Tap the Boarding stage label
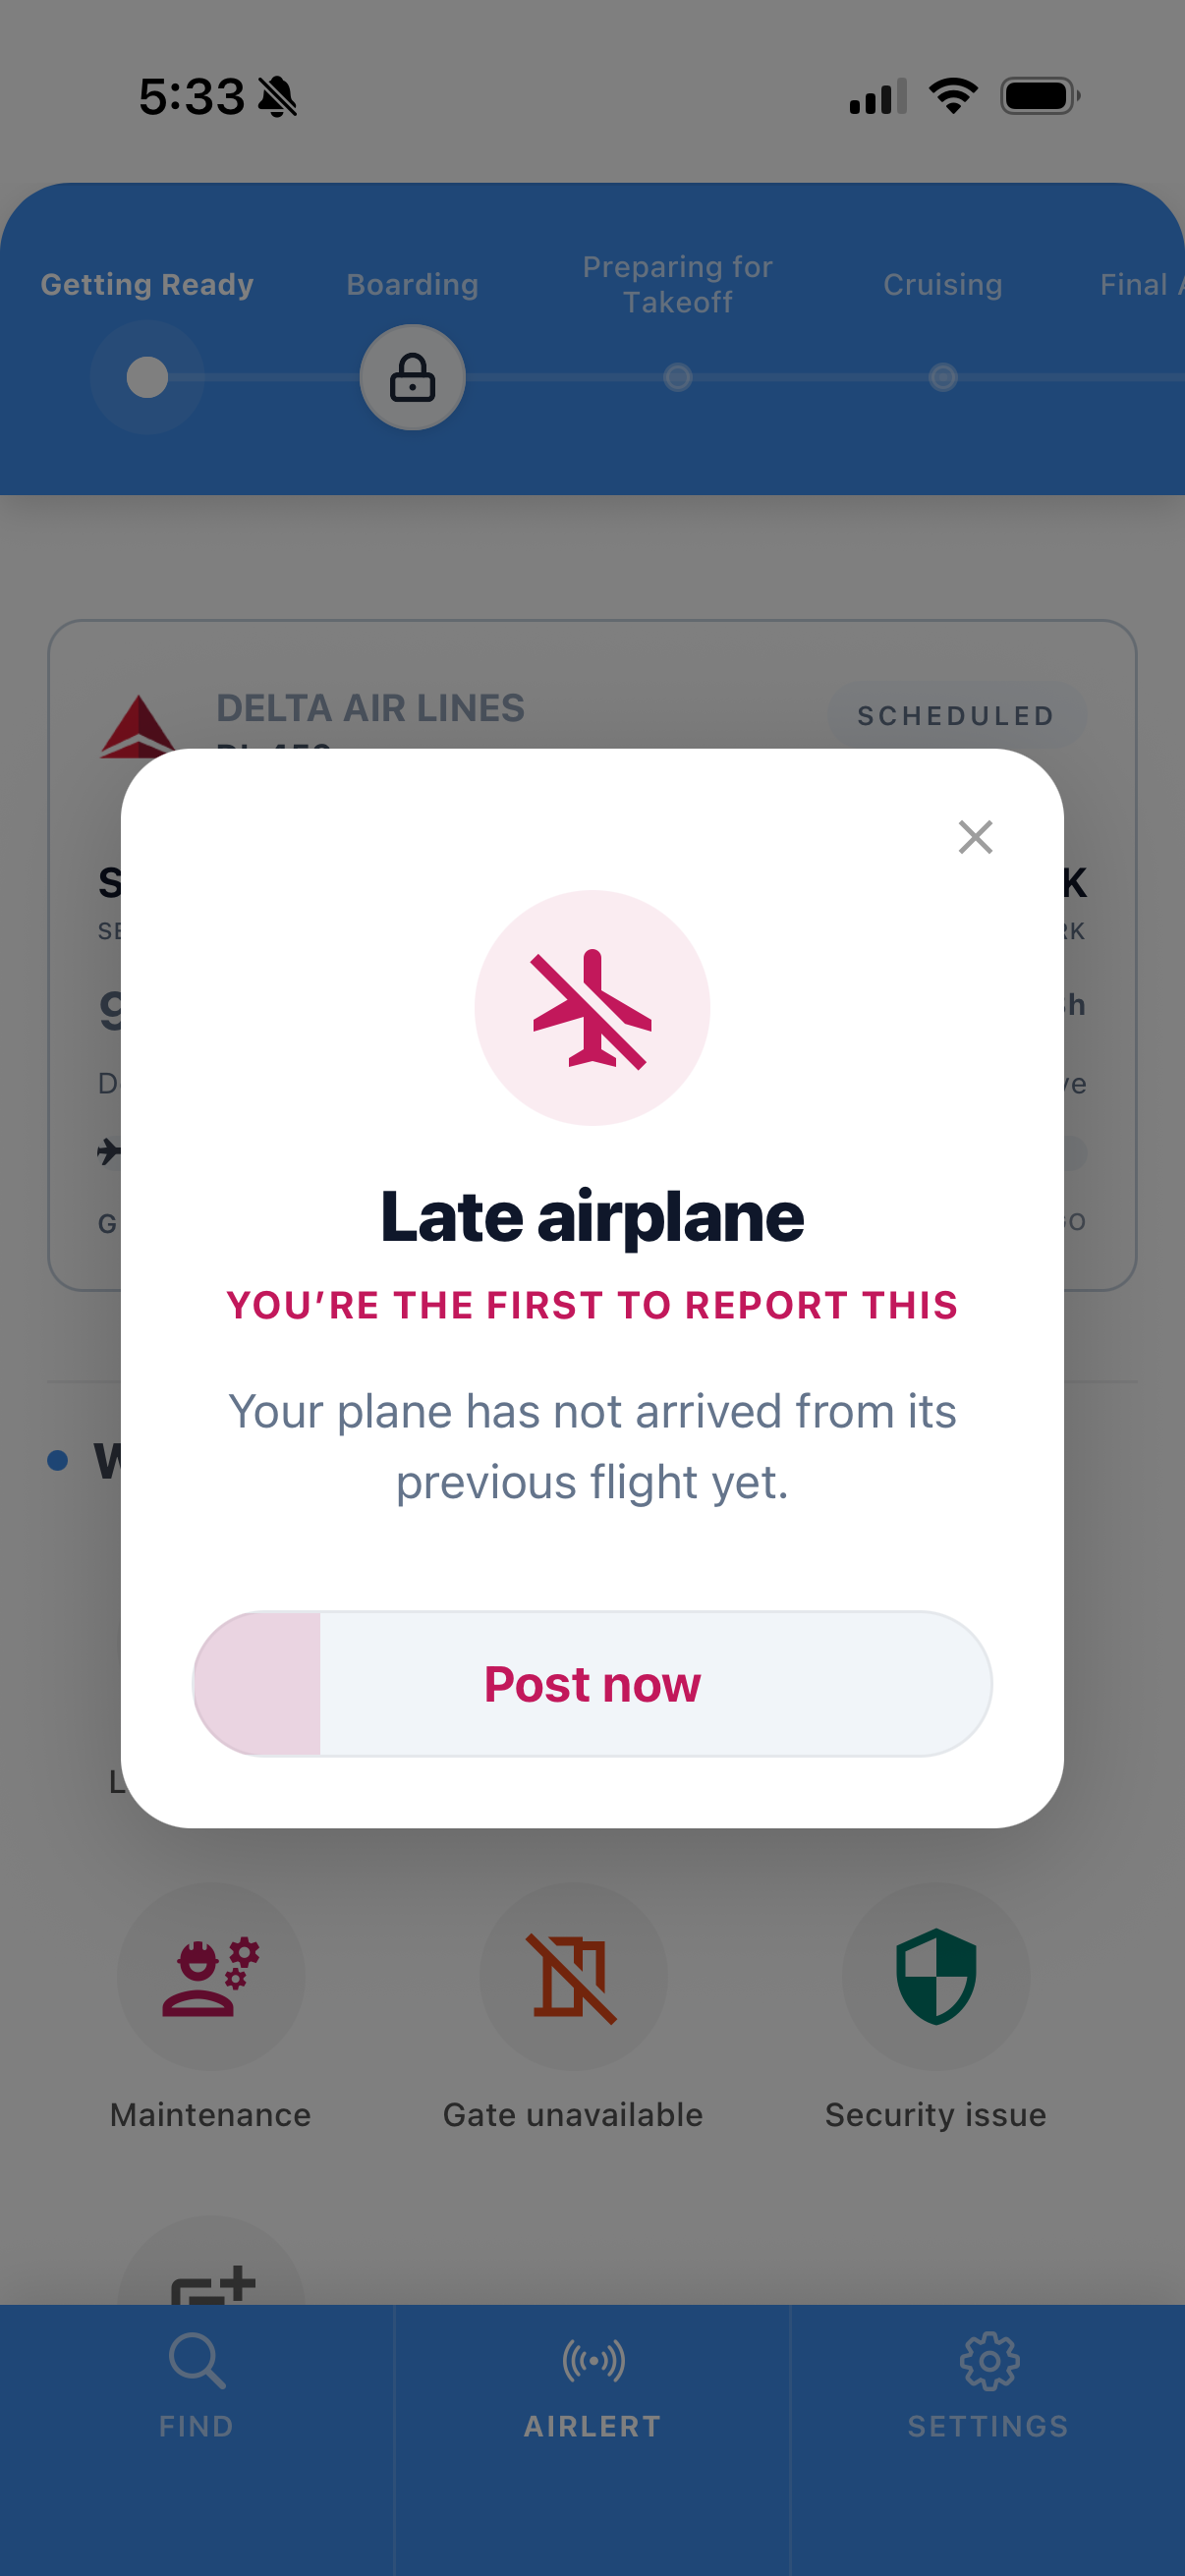This screenshot has width=1185, height=2576. click(x=412, y=285)
